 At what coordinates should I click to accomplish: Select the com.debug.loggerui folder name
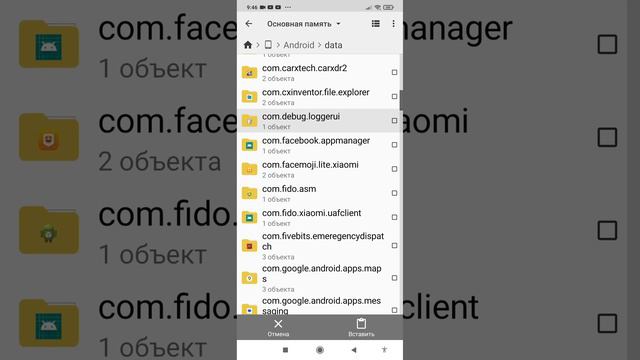point(301,116)
